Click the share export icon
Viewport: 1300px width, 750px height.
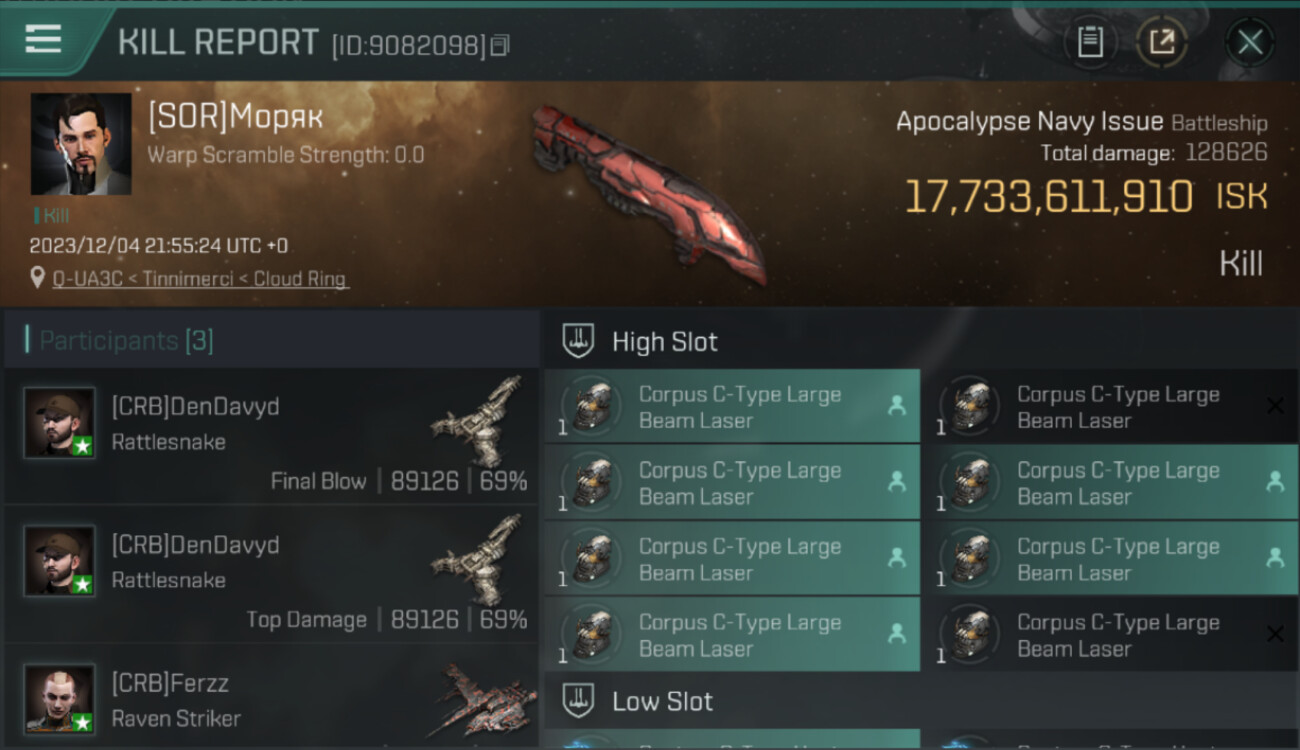[1162, 42]
